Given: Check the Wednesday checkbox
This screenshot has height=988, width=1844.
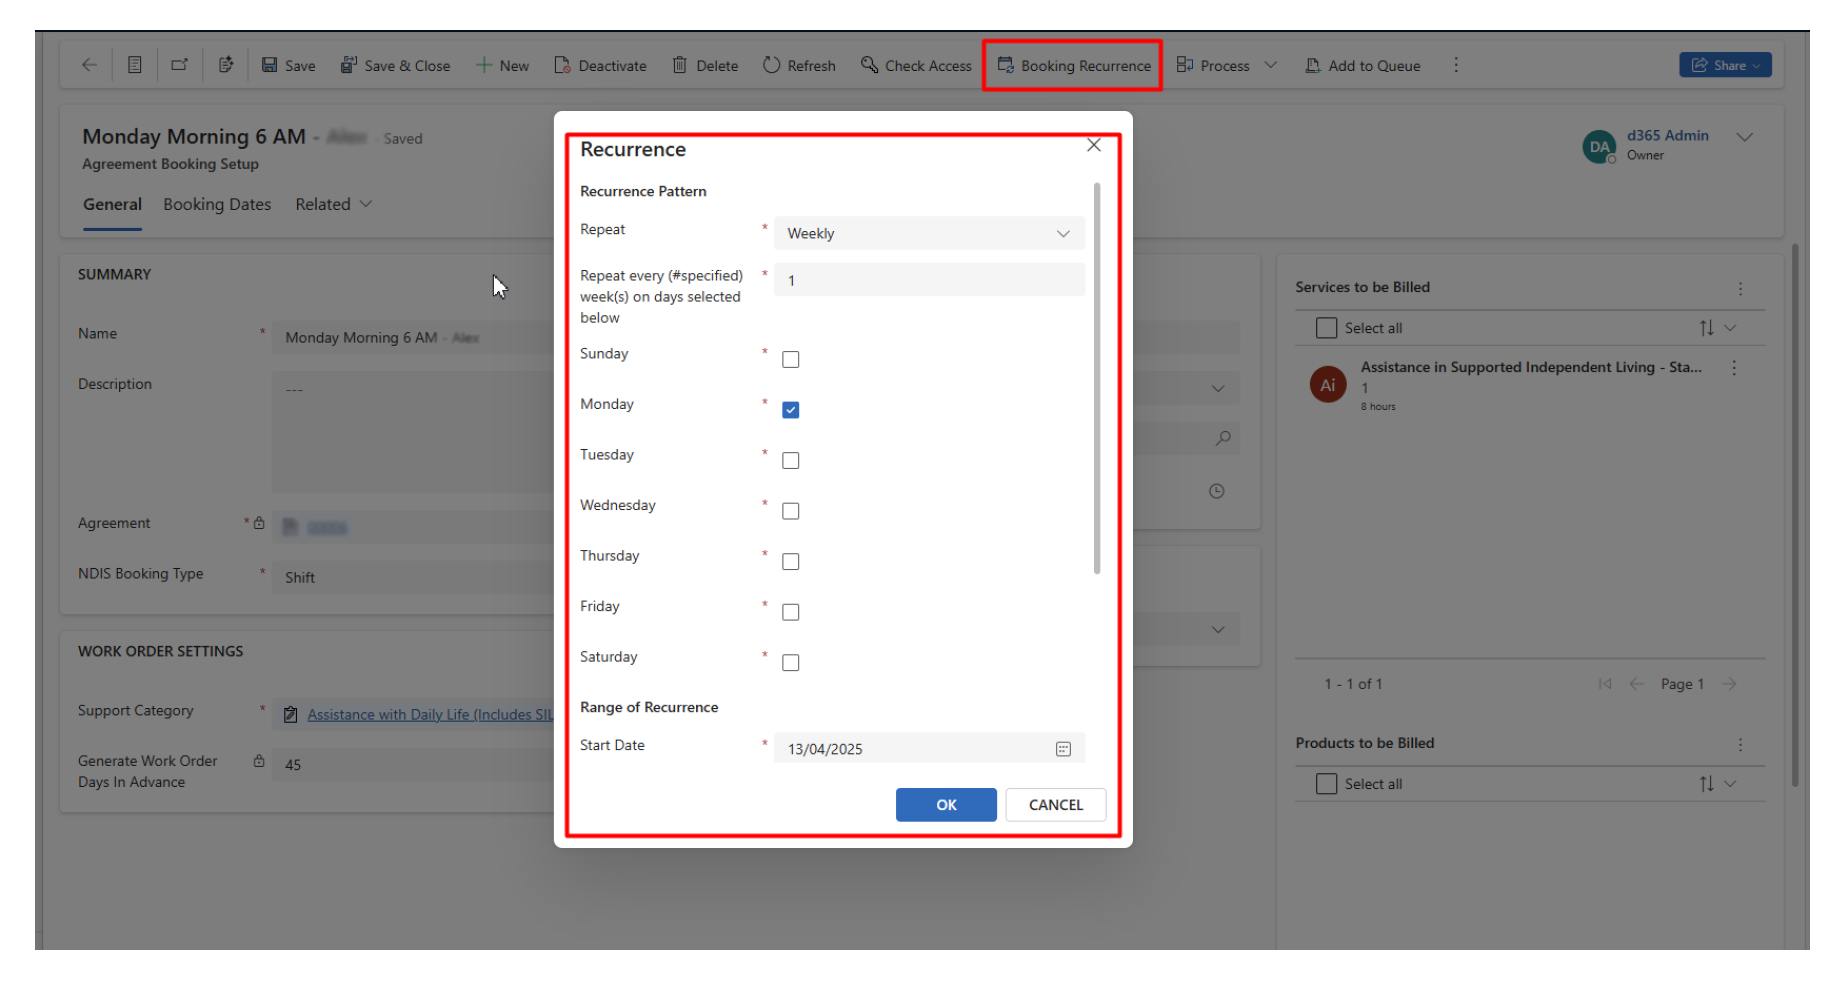Looking at the screenshot, I should click(x=791, y=511).
